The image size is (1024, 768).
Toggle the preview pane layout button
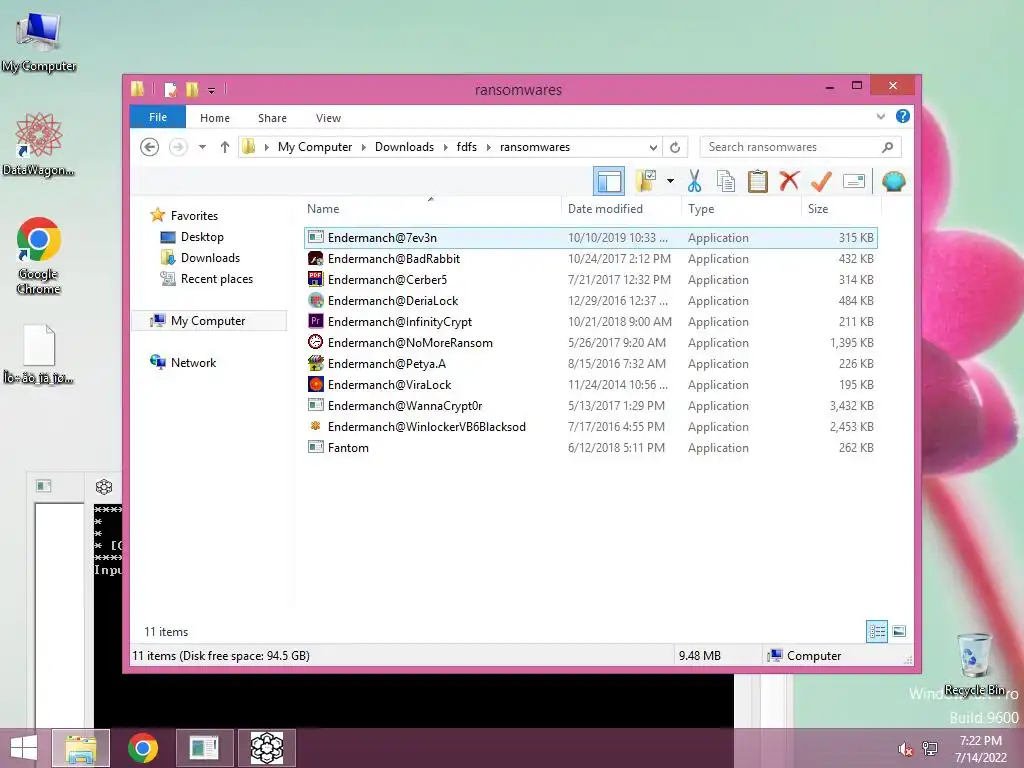coord(609,181)
